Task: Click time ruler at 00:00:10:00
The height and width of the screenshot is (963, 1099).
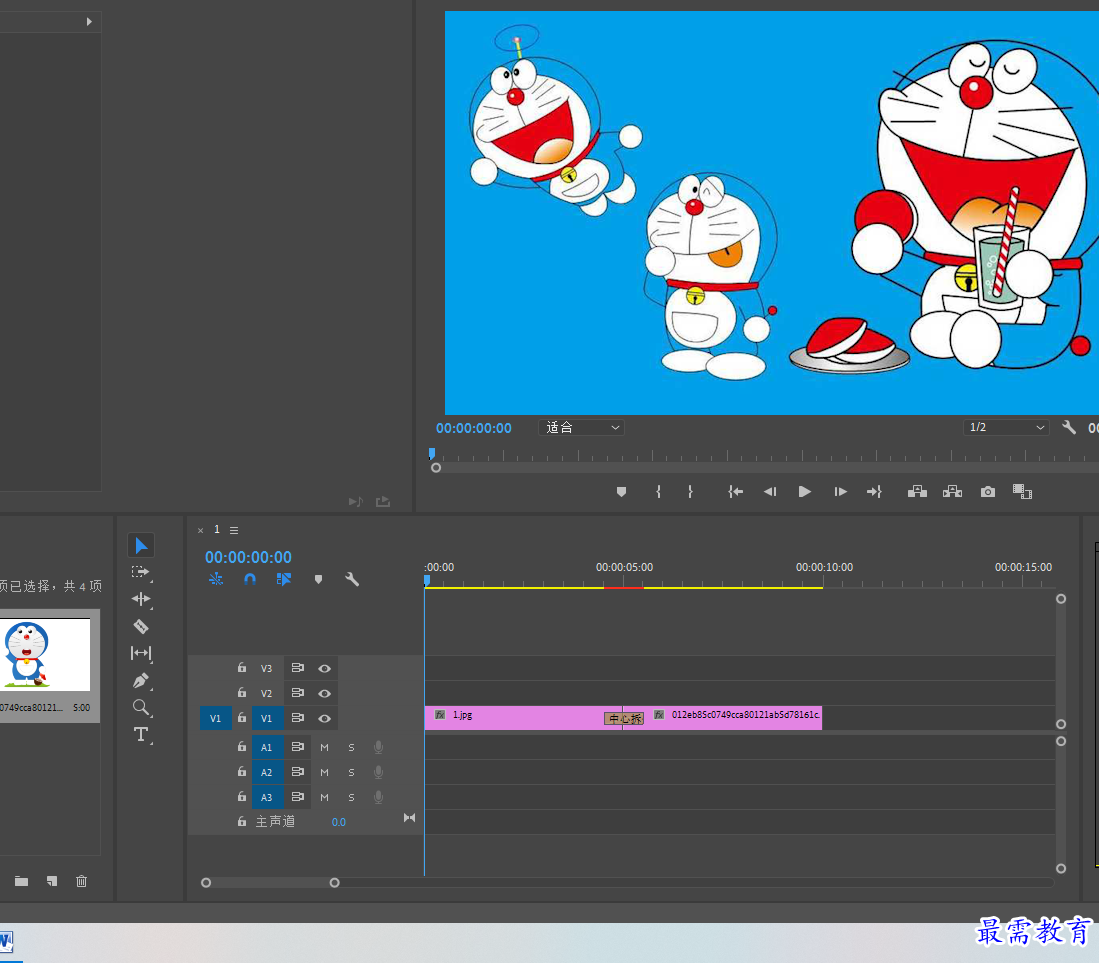Action: tap(824, 567)
